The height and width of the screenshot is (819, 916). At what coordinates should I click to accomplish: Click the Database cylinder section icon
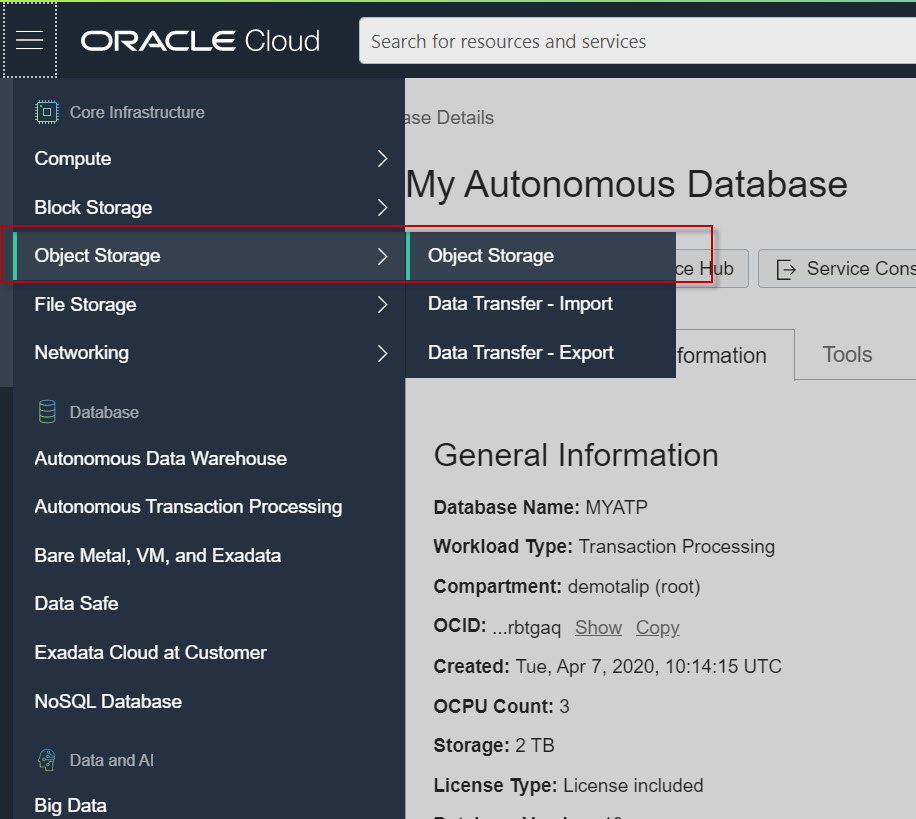point(45,411)
